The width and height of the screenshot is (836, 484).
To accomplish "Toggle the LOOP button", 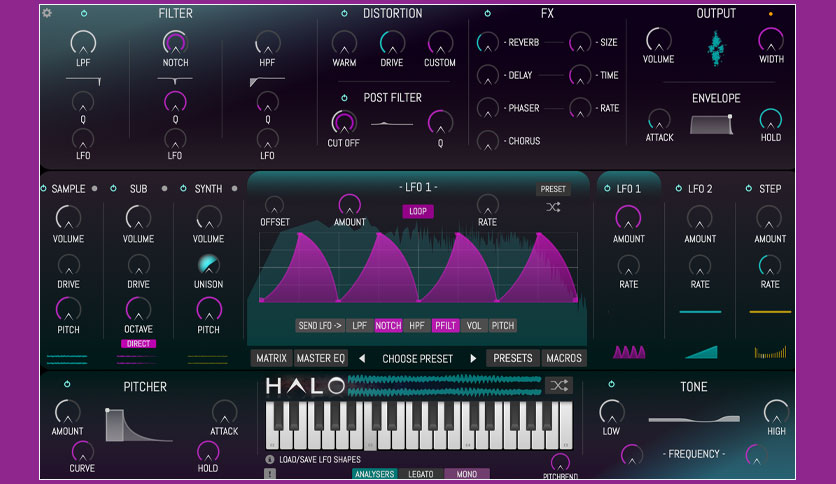I will tap(418, 212).
